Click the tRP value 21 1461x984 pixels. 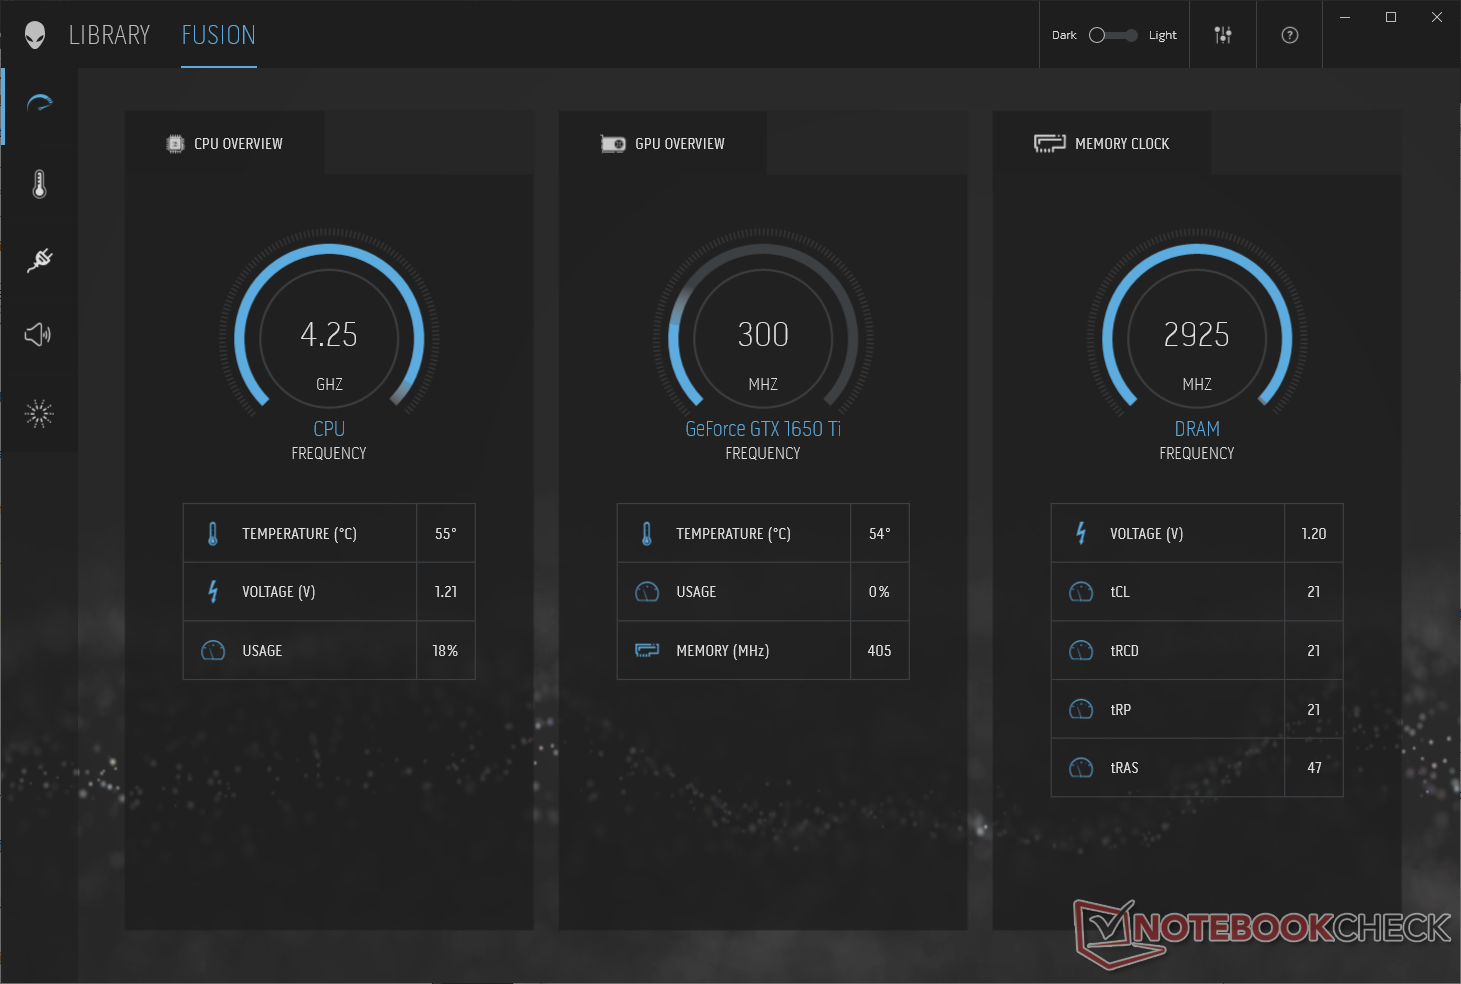pyautogui.click(x=1314, y=709)
